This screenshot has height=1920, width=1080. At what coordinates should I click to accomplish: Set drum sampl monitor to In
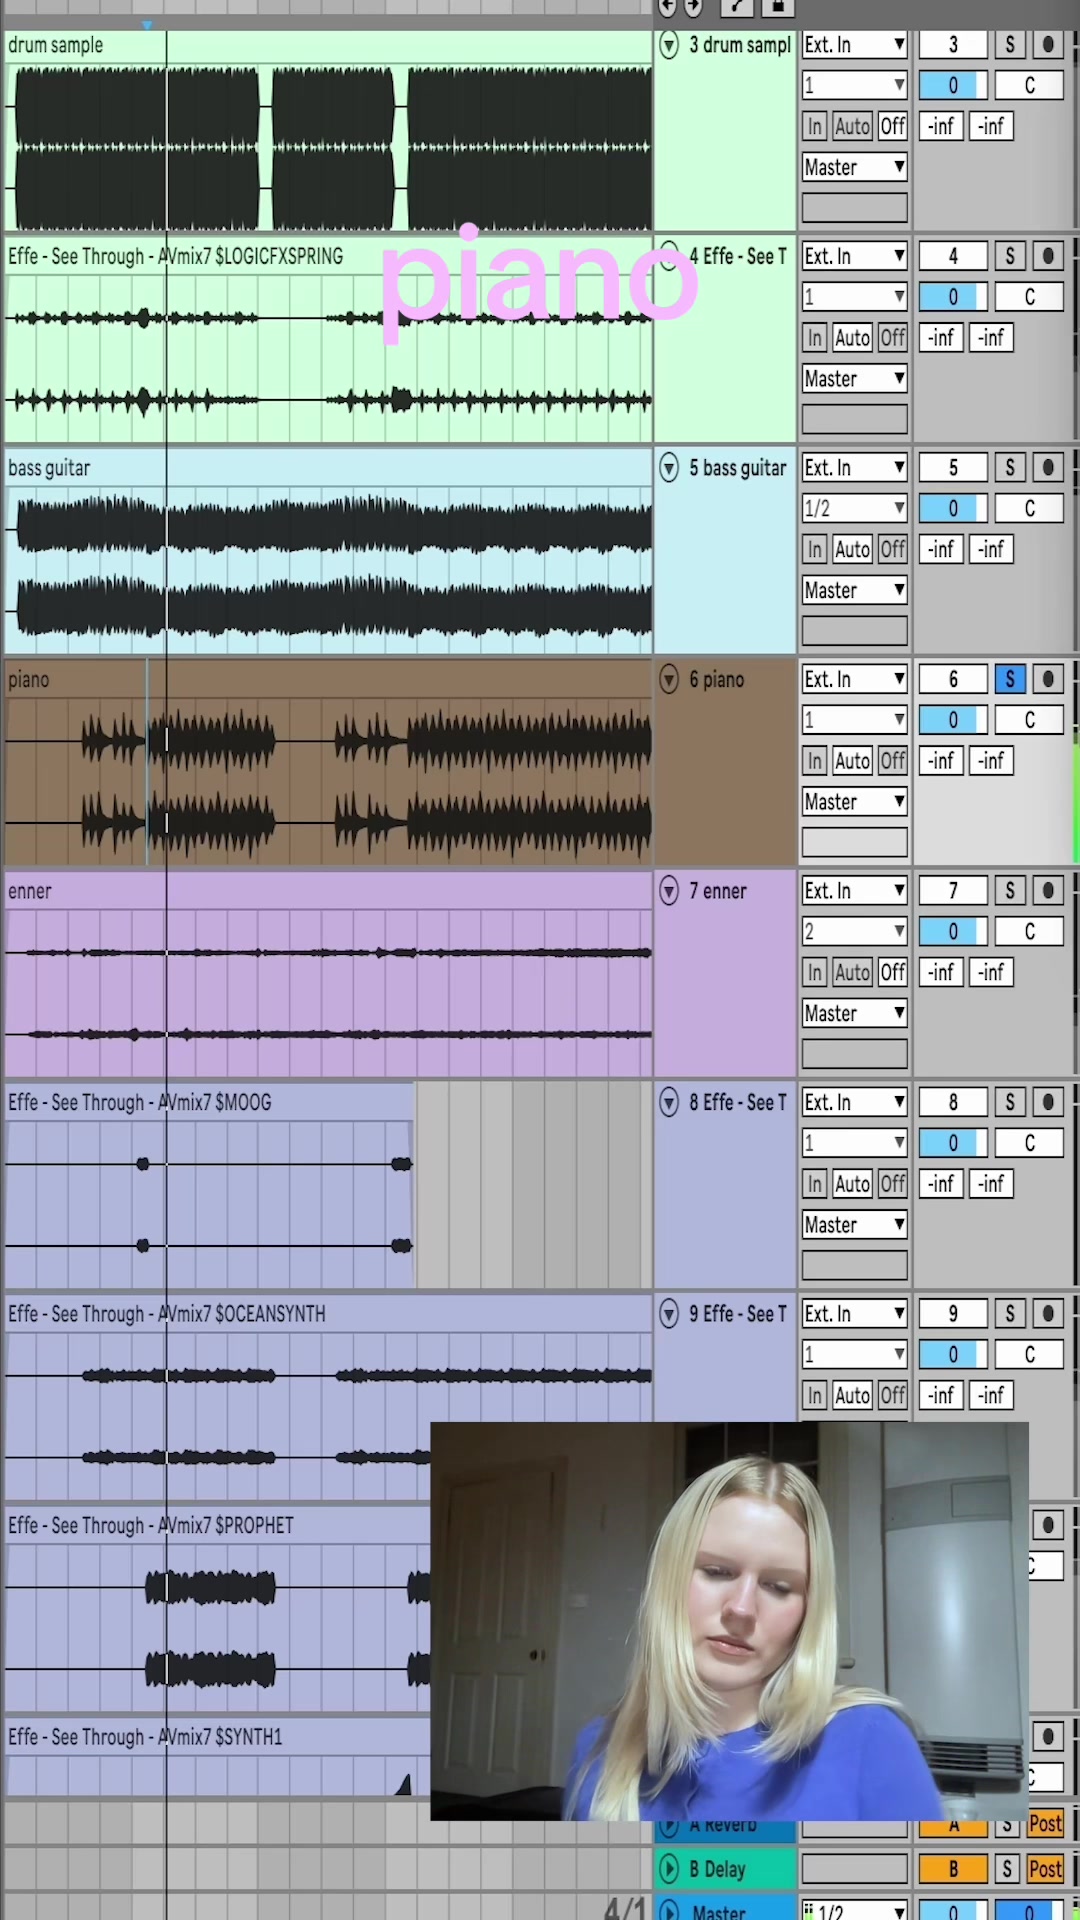tap(815, 126)
